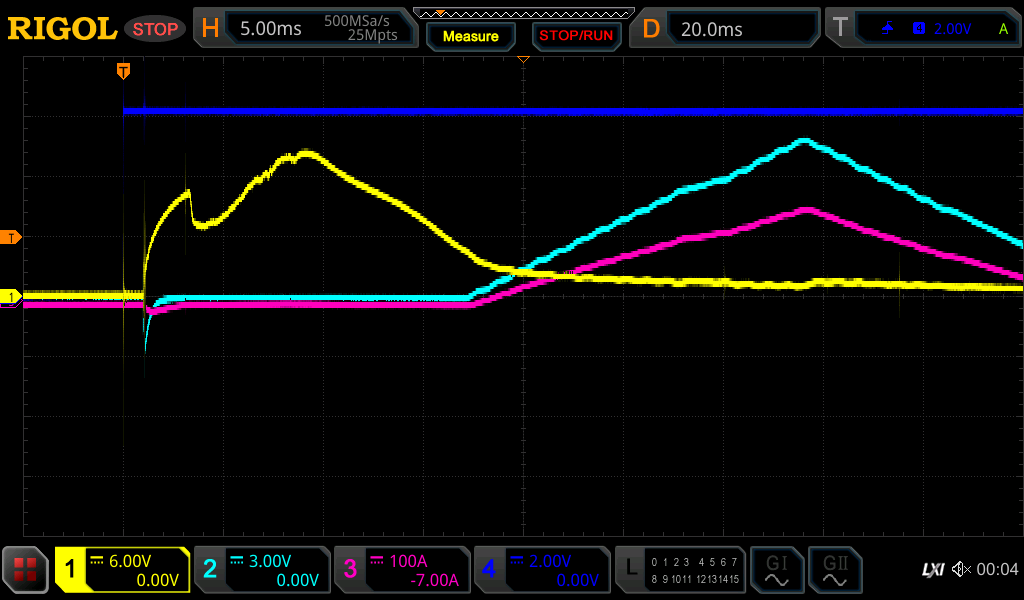Toggle channel 1 yellow 6.00V
This screenshot has width=1024, height=600.
pos(123,570)
